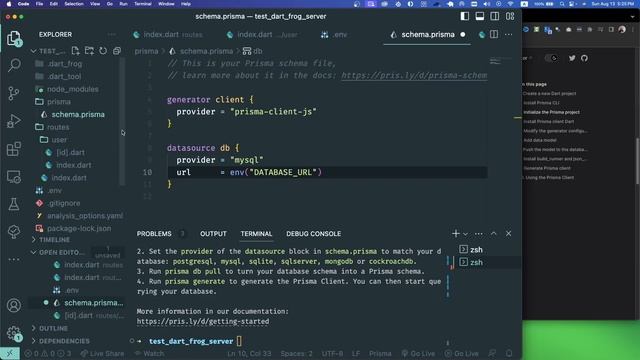Split the editor to the right
The height and width of the screenshot is (360, 640).
point(494,35)
